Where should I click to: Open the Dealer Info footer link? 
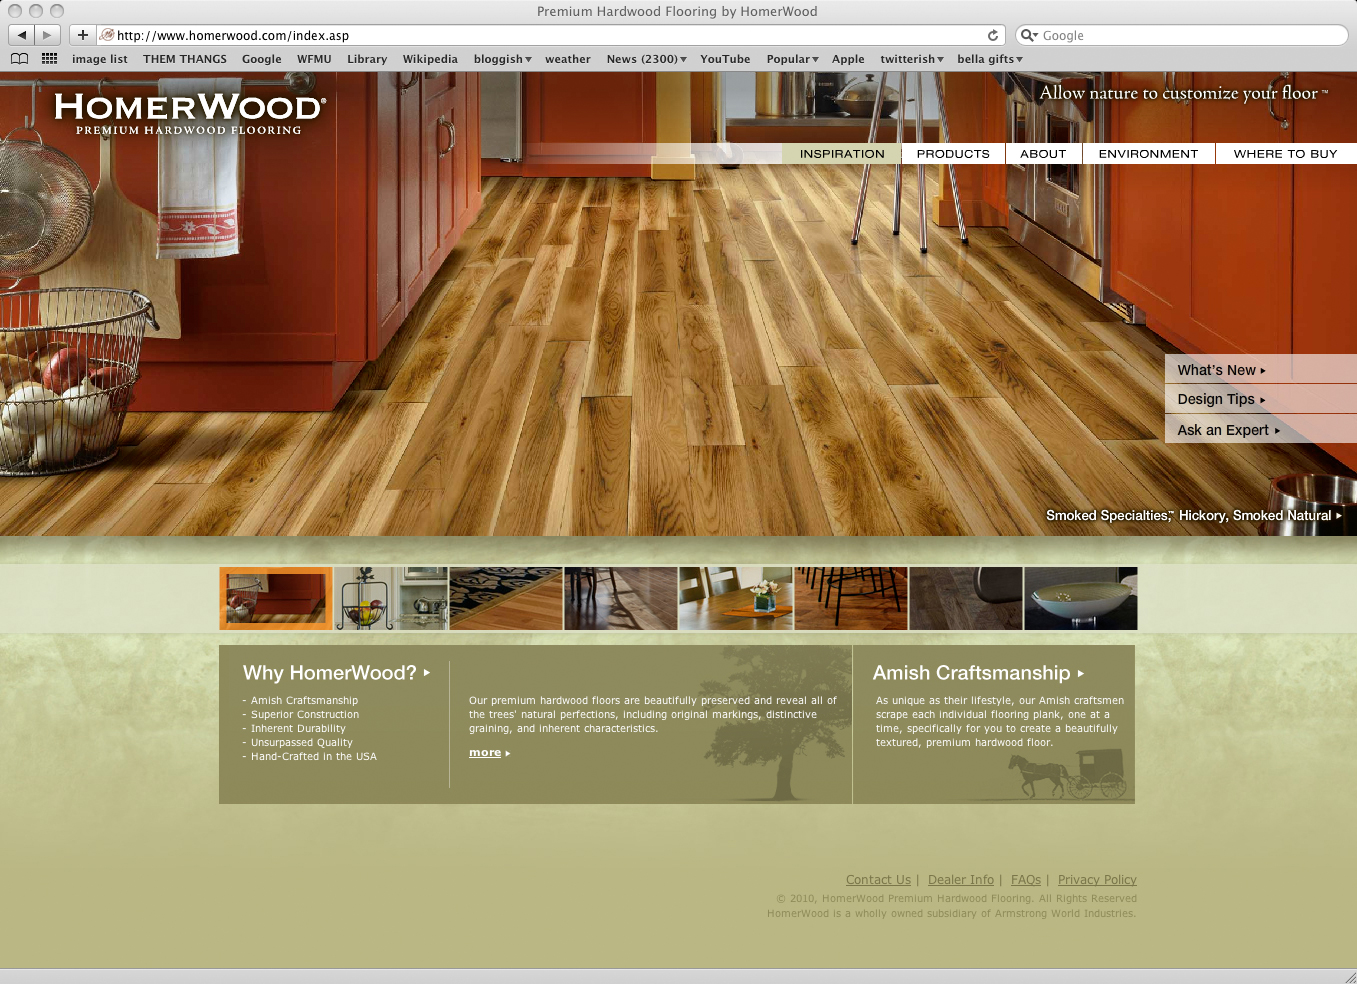click(961, 880)
